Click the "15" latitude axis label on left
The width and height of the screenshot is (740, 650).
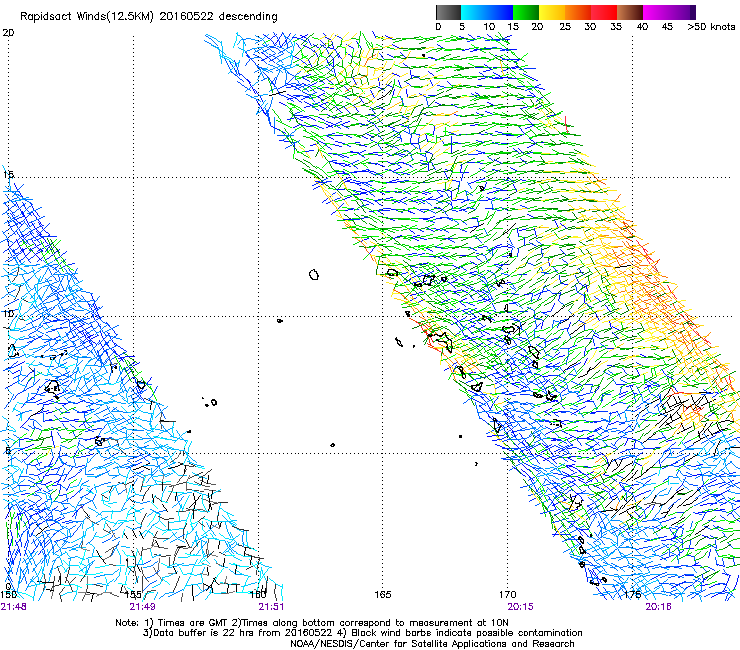click(x=8, y=175)
